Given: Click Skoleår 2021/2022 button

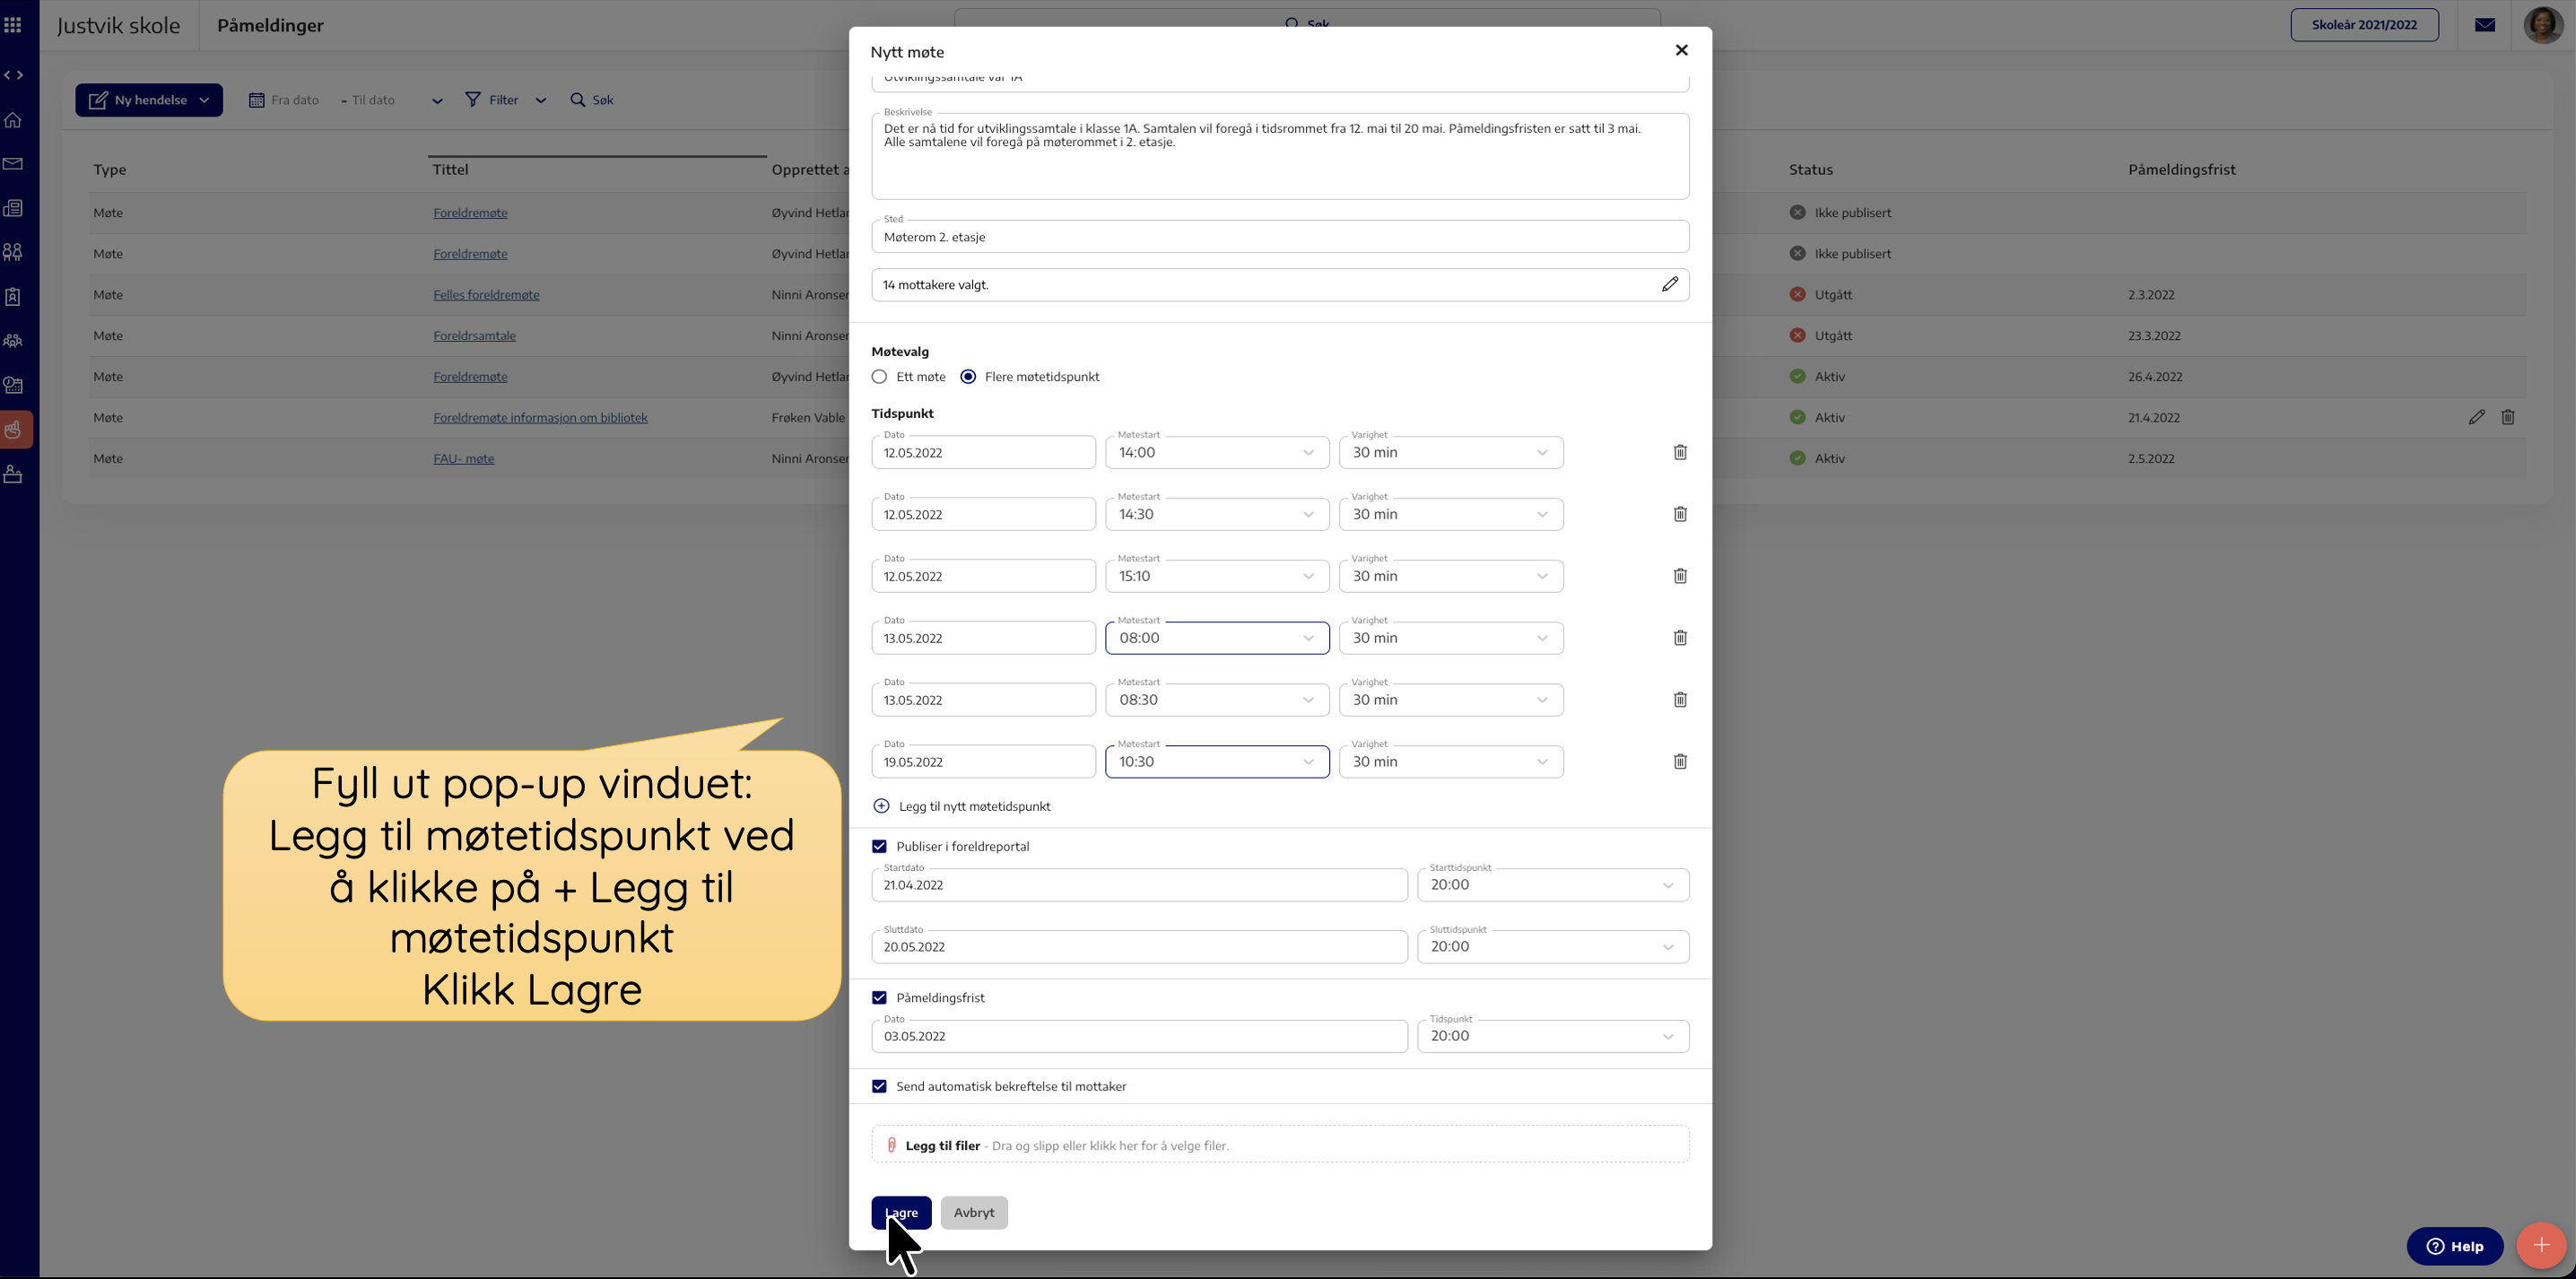Looking at the screenshot, I should (2364, 25).
